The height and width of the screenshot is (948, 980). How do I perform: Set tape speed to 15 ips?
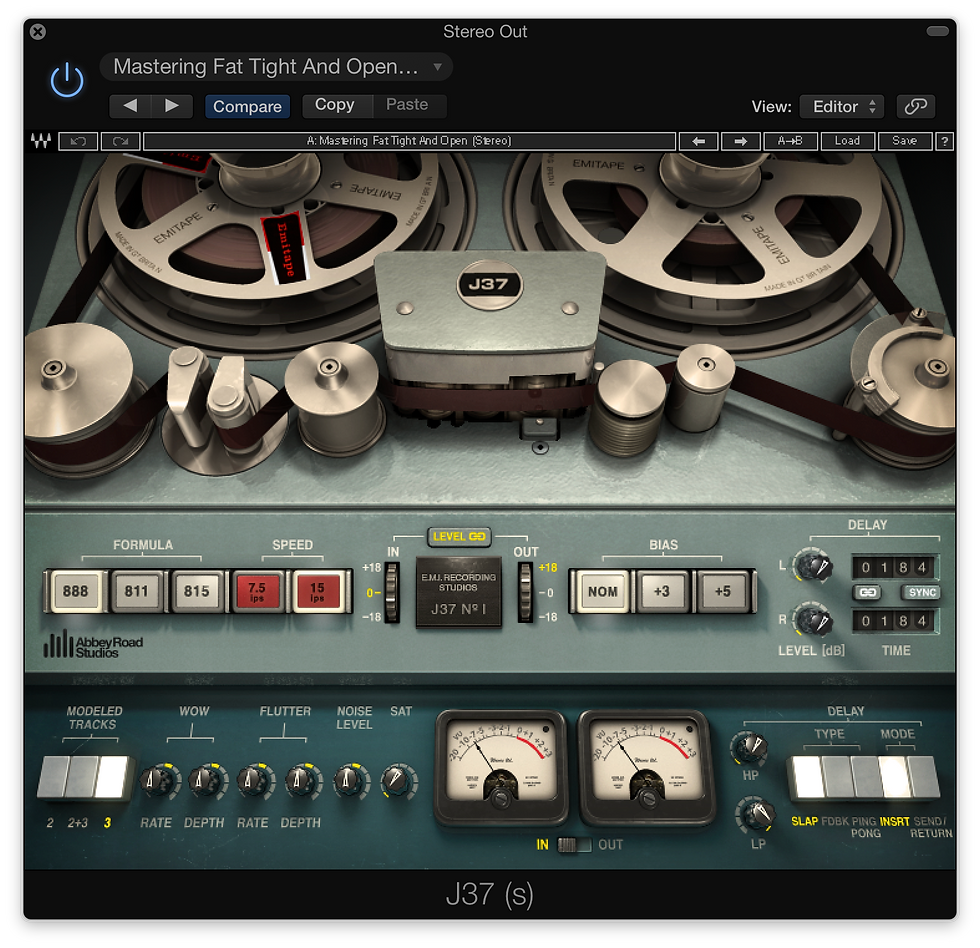tap(318, 591)
